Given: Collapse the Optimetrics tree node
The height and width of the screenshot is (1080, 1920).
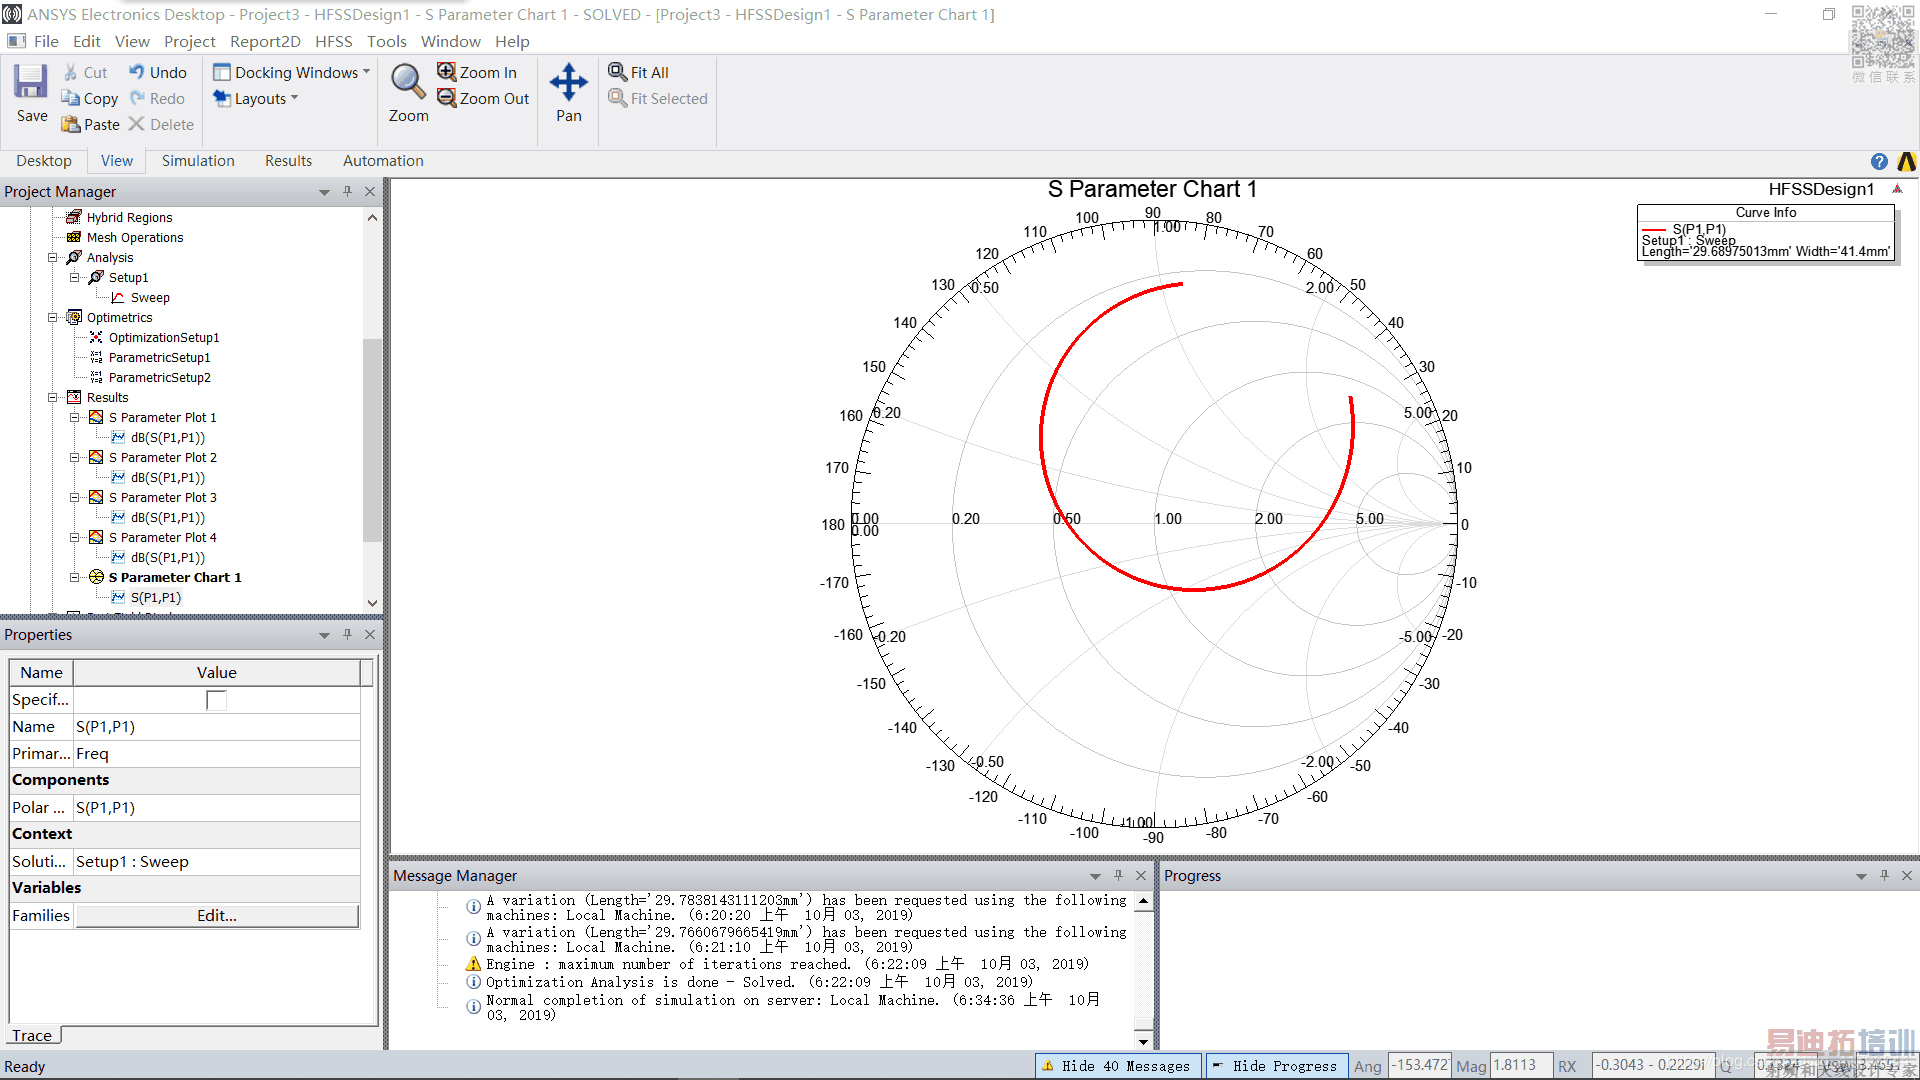Looking at the screenshot, I should point(53,317).
